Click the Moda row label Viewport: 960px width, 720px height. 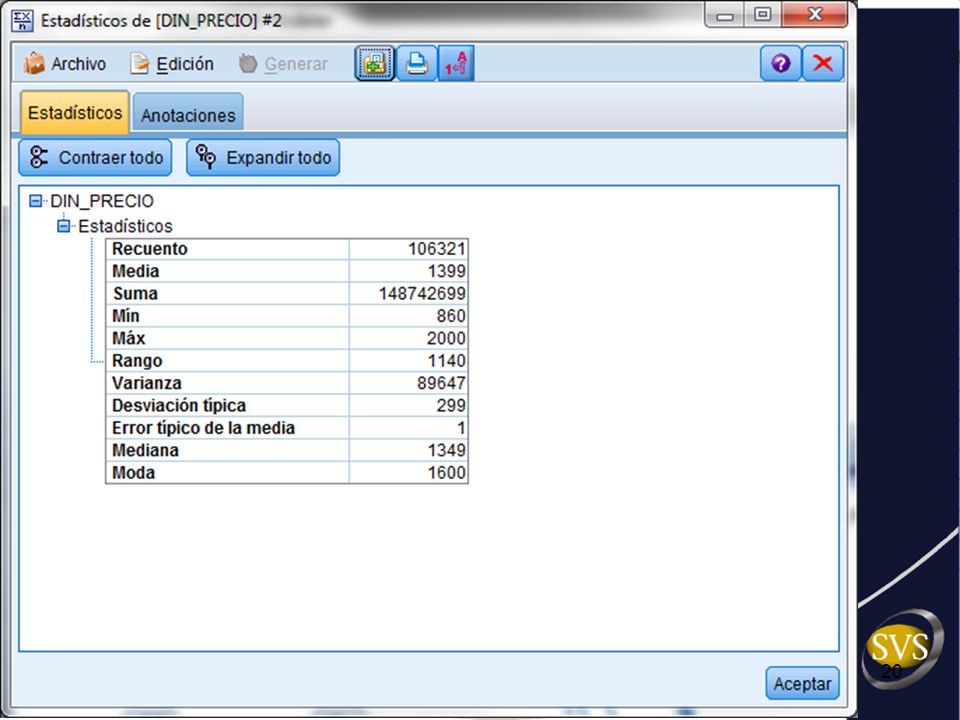(x=133, y=473)
